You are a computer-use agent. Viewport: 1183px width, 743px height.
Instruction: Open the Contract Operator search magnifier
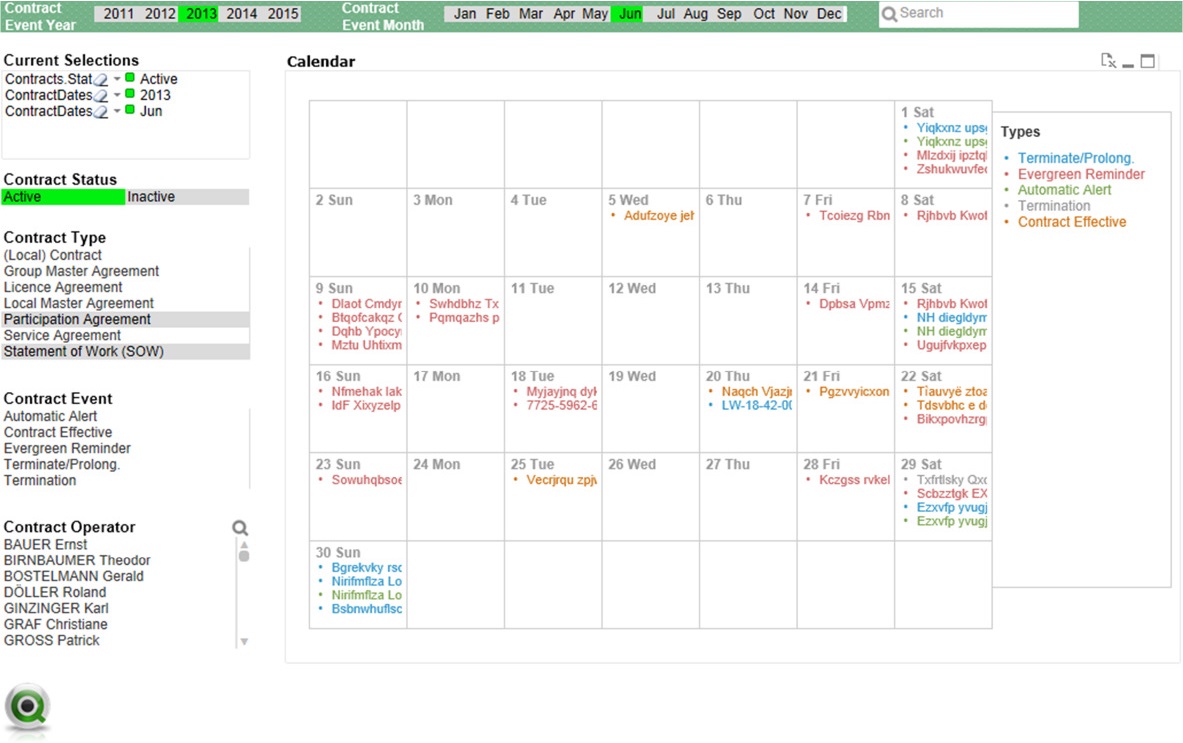(x=240, y=528)
